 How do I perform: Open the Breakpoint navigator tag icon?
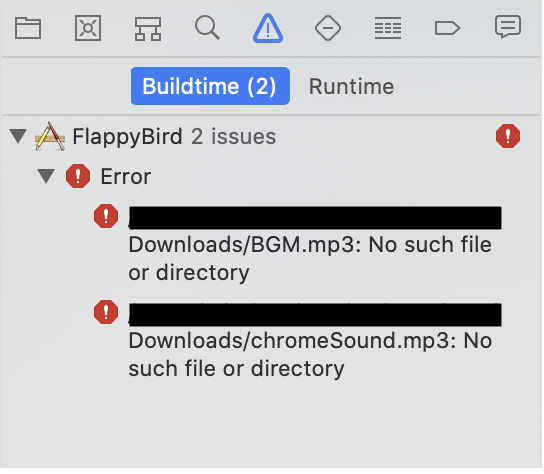pos(448,28)
